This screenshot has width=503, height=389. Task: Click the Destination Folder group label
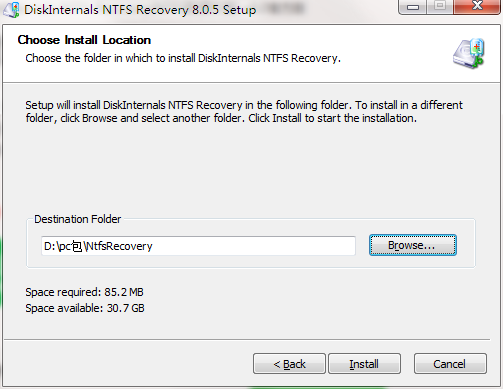coord(78,219)
